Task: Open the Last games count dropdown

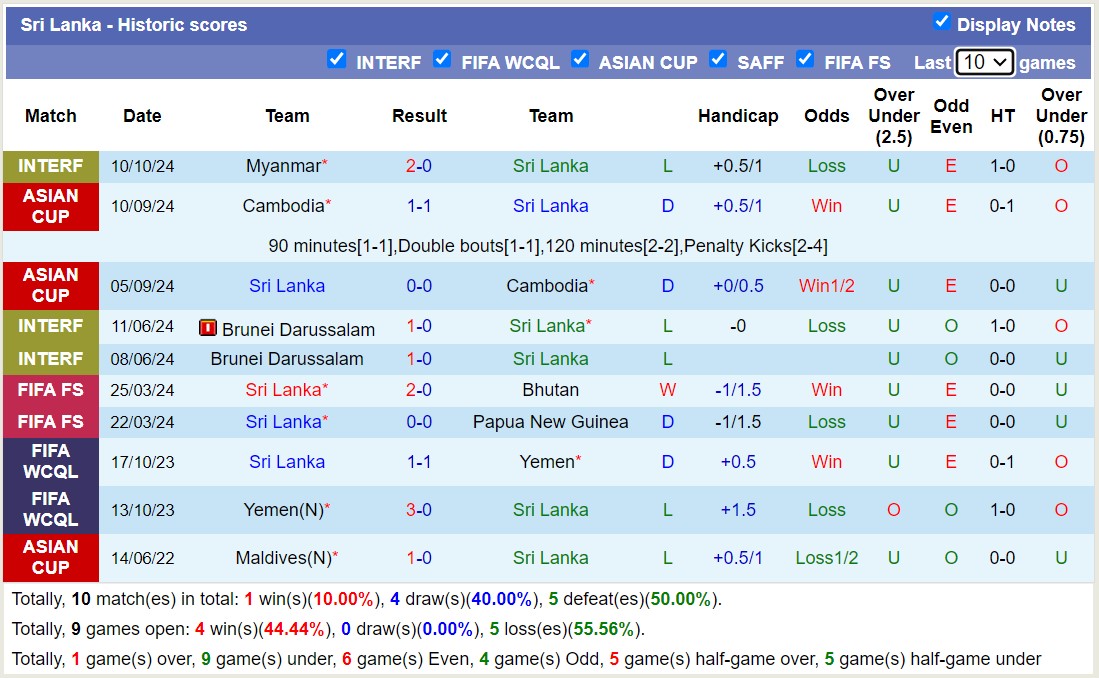Action: click(x=984, y=62)
